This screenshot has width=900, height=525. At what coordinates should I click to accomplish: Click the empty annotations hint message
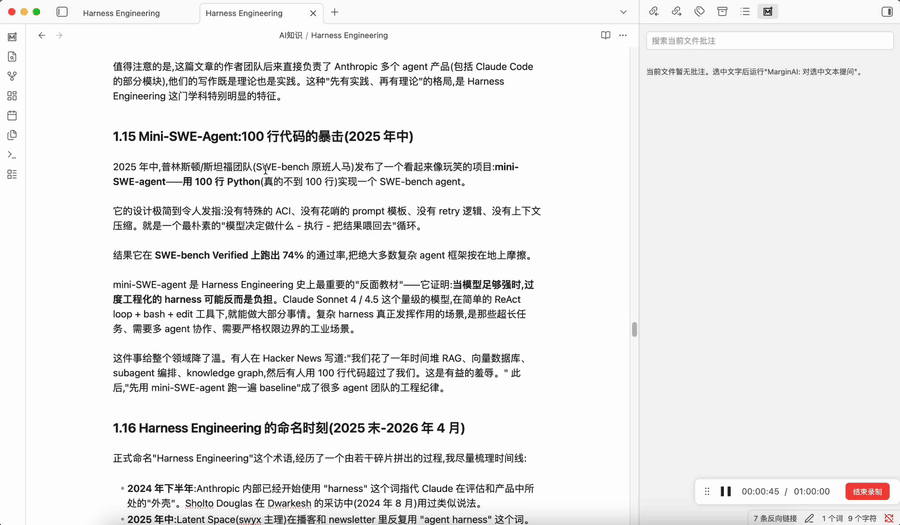pos(754,72)
